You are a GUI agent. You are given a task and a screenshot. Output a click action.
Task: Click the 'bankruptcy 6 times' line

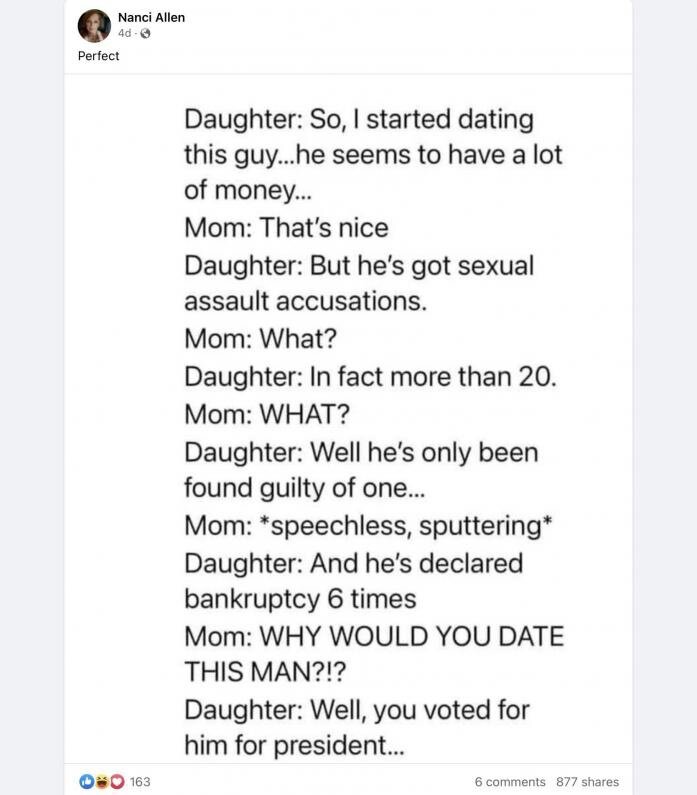pyautogui.click(x=300, y=599)
